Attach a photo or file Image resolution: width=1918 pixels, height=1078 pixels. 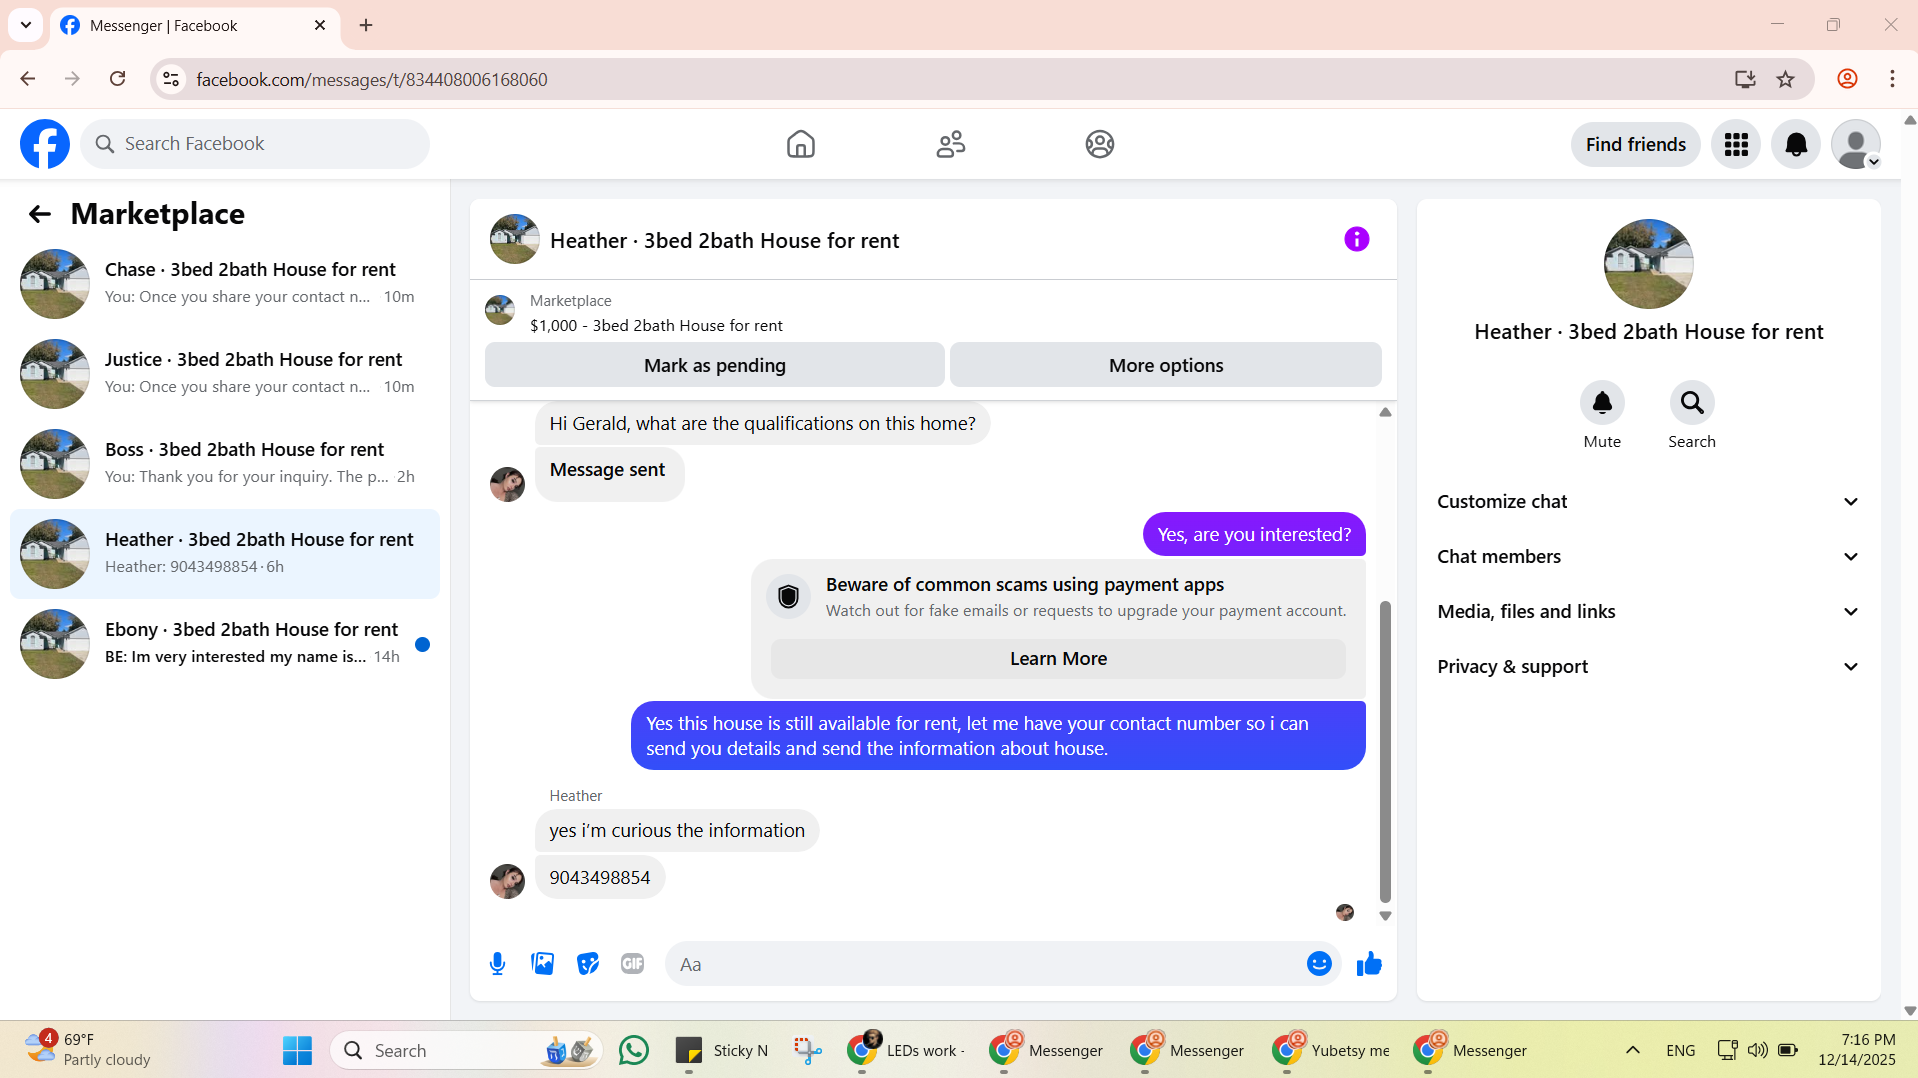542,964
